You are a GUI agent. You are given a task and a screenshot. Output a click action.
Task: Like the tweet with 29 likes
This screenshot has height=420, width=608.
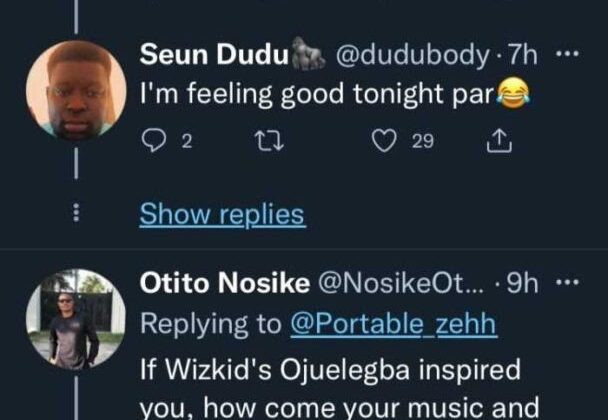click(x=385, y=143)
